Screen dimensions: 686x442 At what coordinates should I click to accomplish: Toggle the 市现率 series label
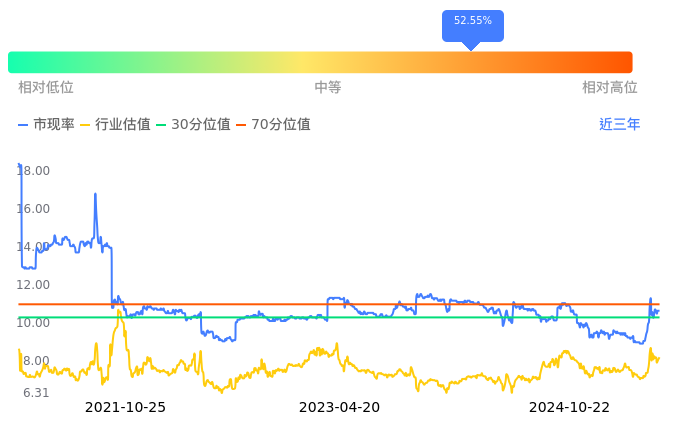[54, 125]
